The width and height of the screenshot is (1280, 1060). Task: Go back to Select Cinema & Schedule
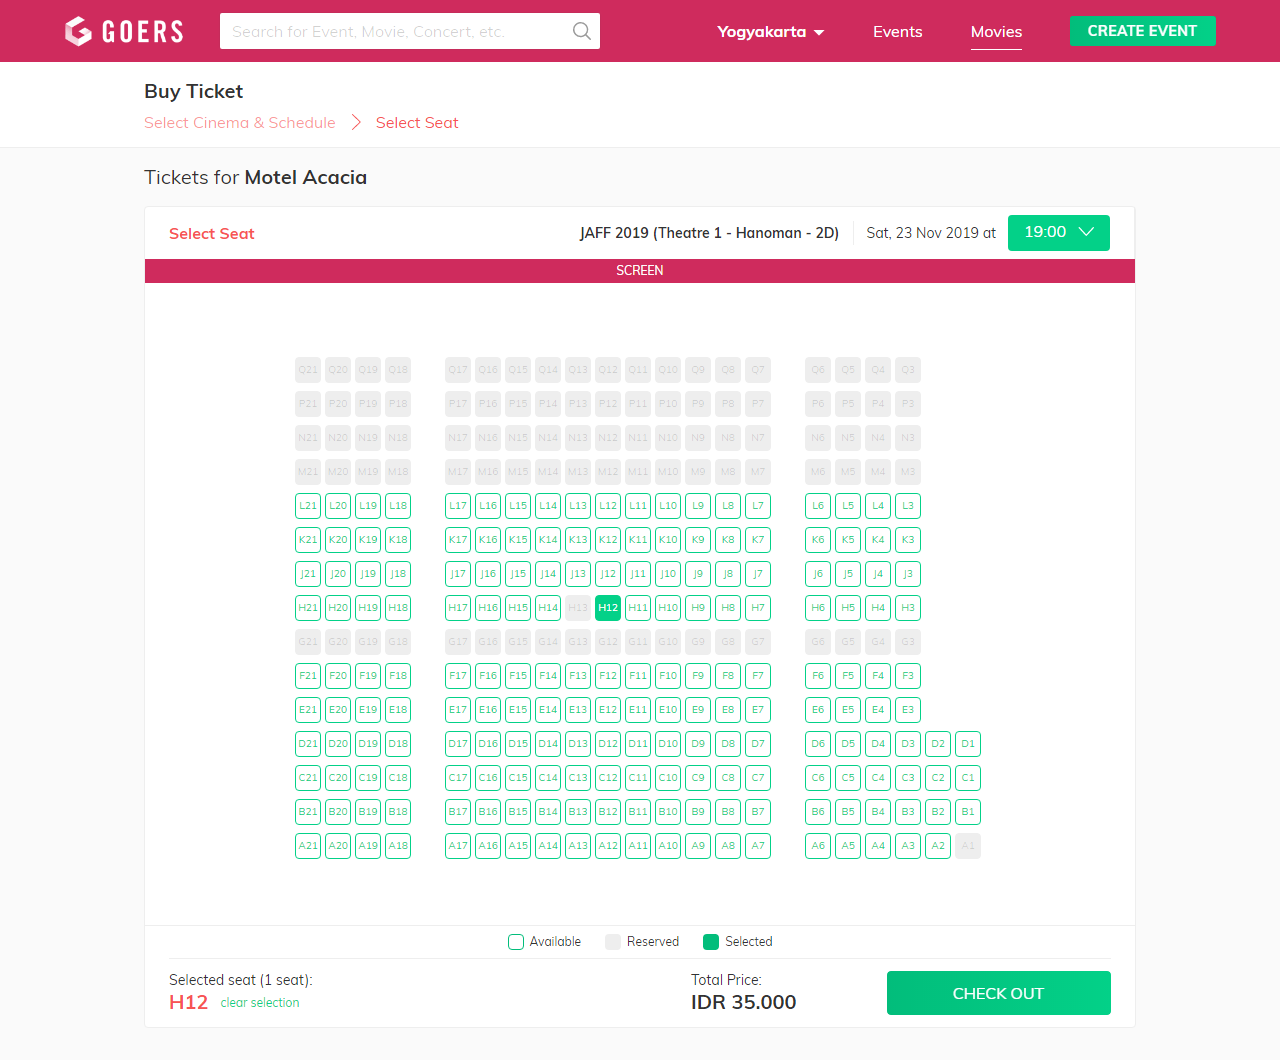pyautogui.click(x=240, y=123)
